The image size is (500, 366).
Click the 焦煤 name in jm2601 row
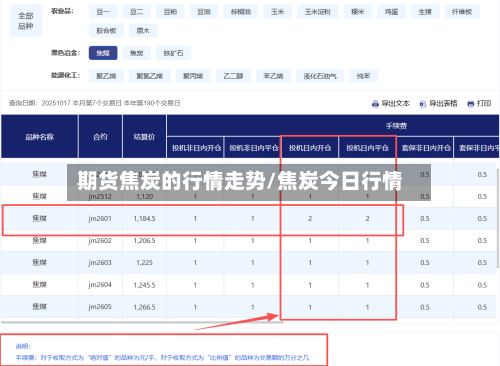(40, 218)
